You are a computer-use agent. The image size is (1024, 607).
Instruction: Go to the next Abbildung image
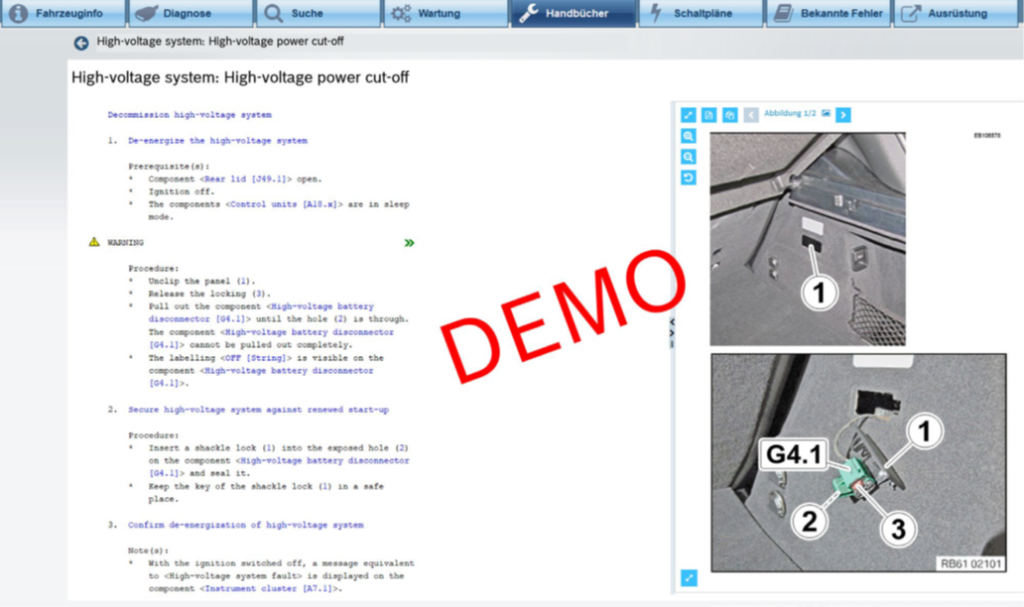(843, 115)
